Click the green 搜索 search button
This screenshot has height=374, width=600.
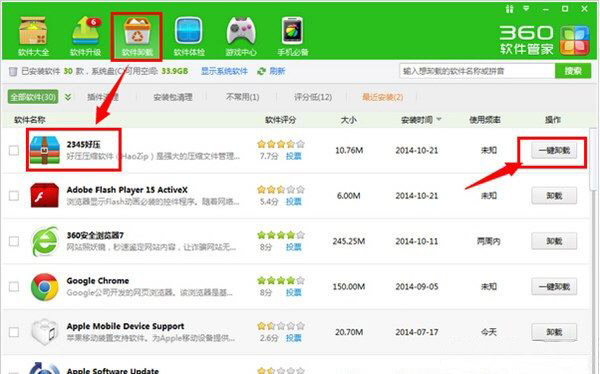573,71
